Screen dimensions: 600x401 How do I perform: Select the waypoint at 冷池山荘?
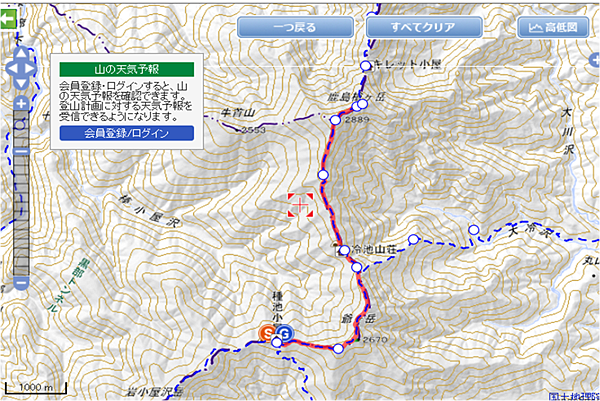click(x=344, y=250)
